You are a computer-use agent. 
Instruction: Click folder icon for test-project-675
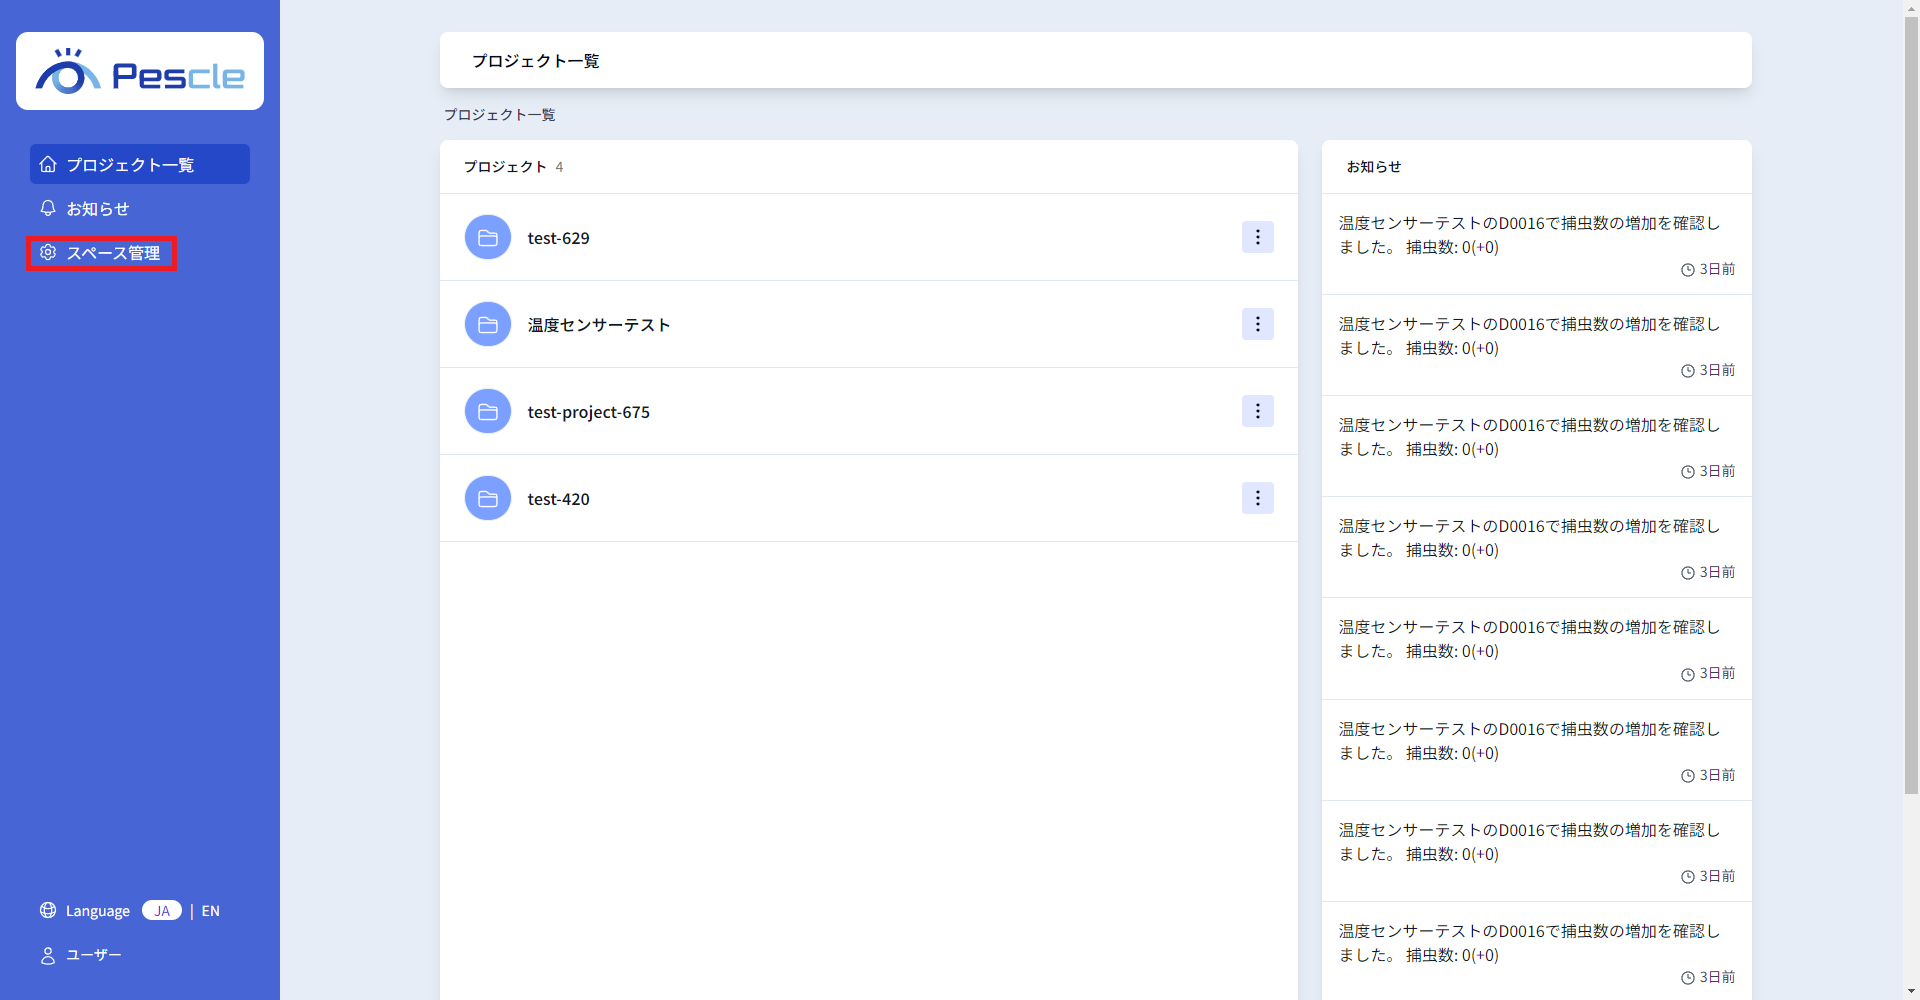click(488, 412)
